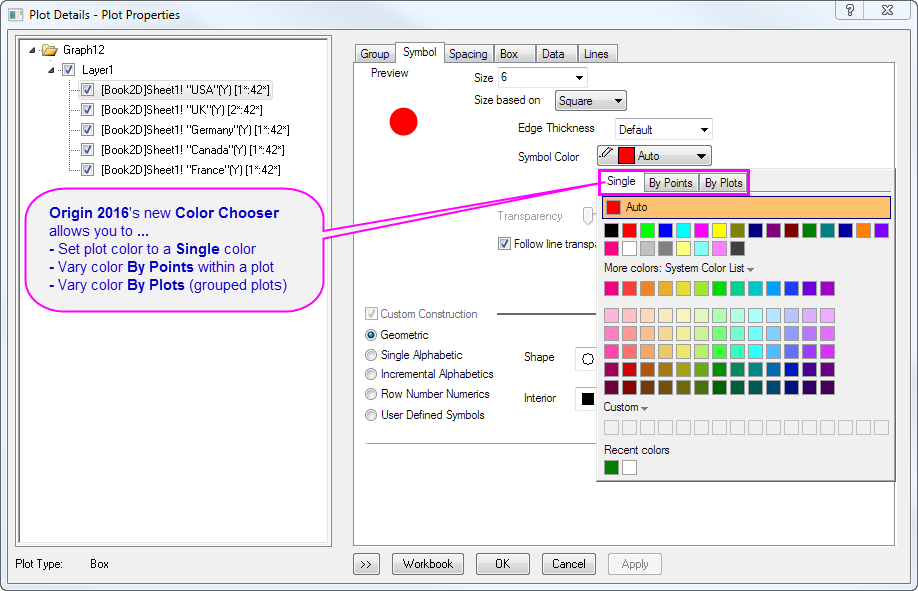Click the Graph12 folder icon

click(x=50, y=49)
